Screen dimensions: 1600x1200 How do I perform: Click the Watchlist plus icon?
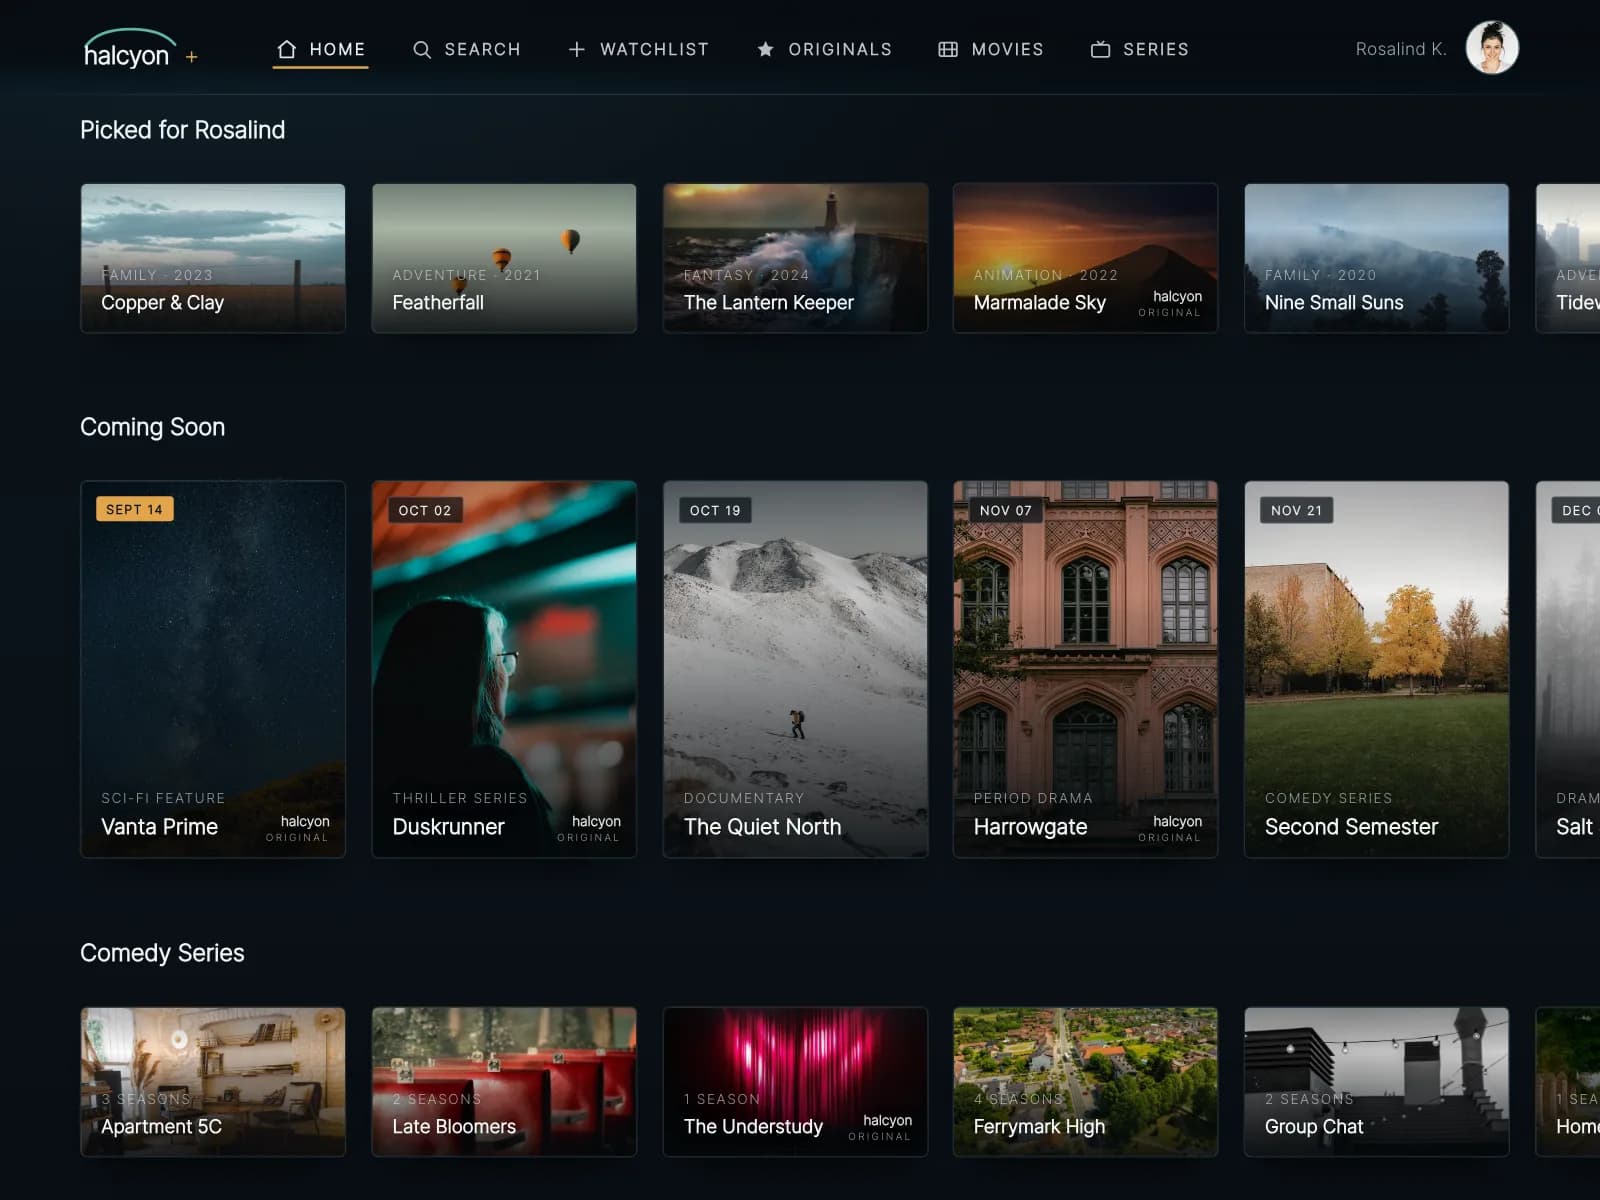pyautogui.click(x=577, y=49)
